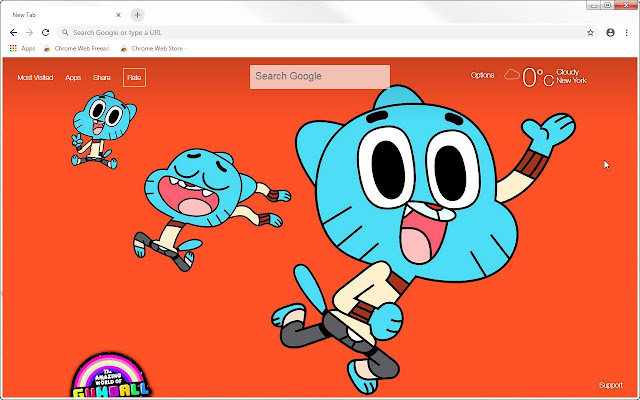The height and width of the screenshot is (400, 640).
Task: Click the Share menu item
Action: (102, 78)
